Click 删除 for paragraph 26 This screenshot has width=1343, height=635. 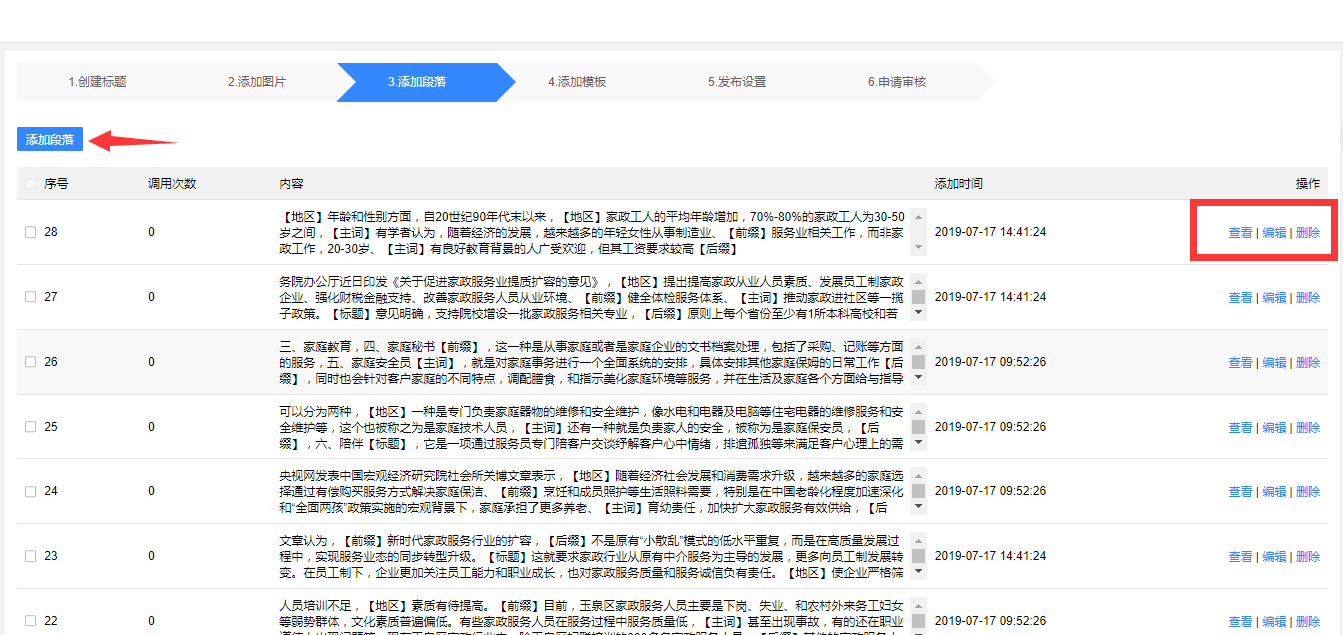point(1308,363)
